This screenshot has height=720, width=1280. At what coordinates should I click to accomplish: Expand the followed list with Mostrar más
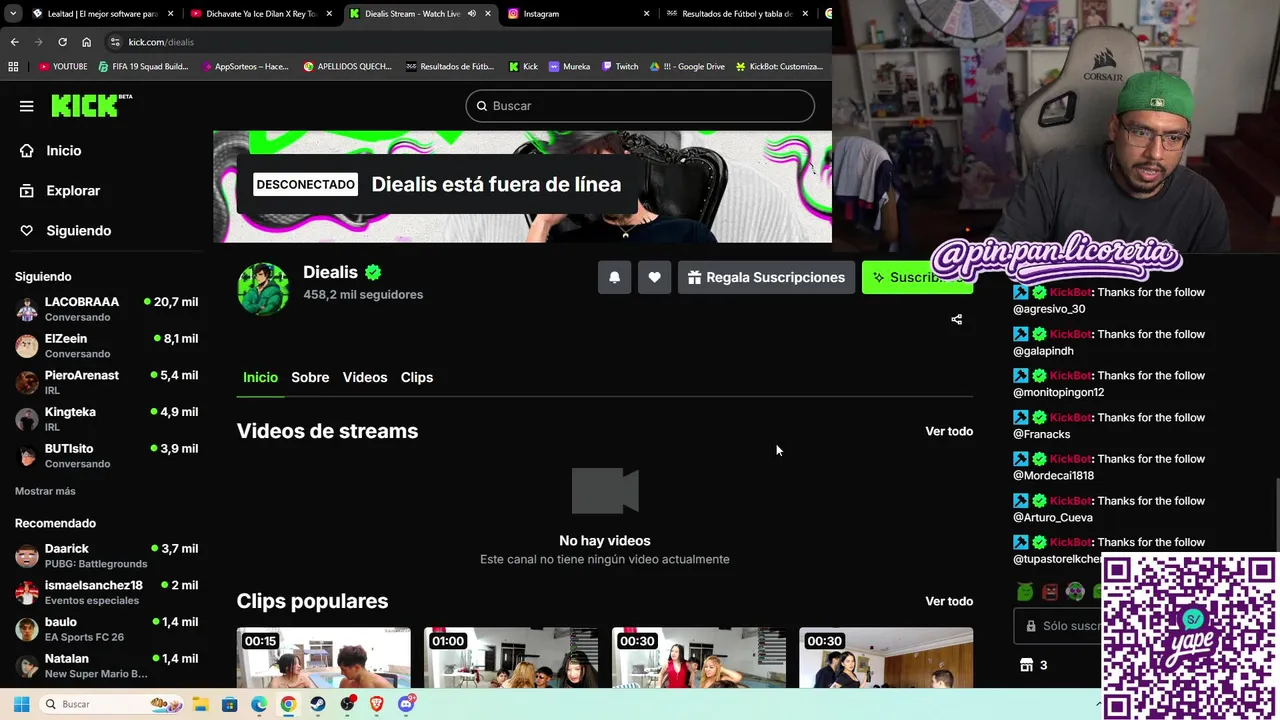[45, 491]
